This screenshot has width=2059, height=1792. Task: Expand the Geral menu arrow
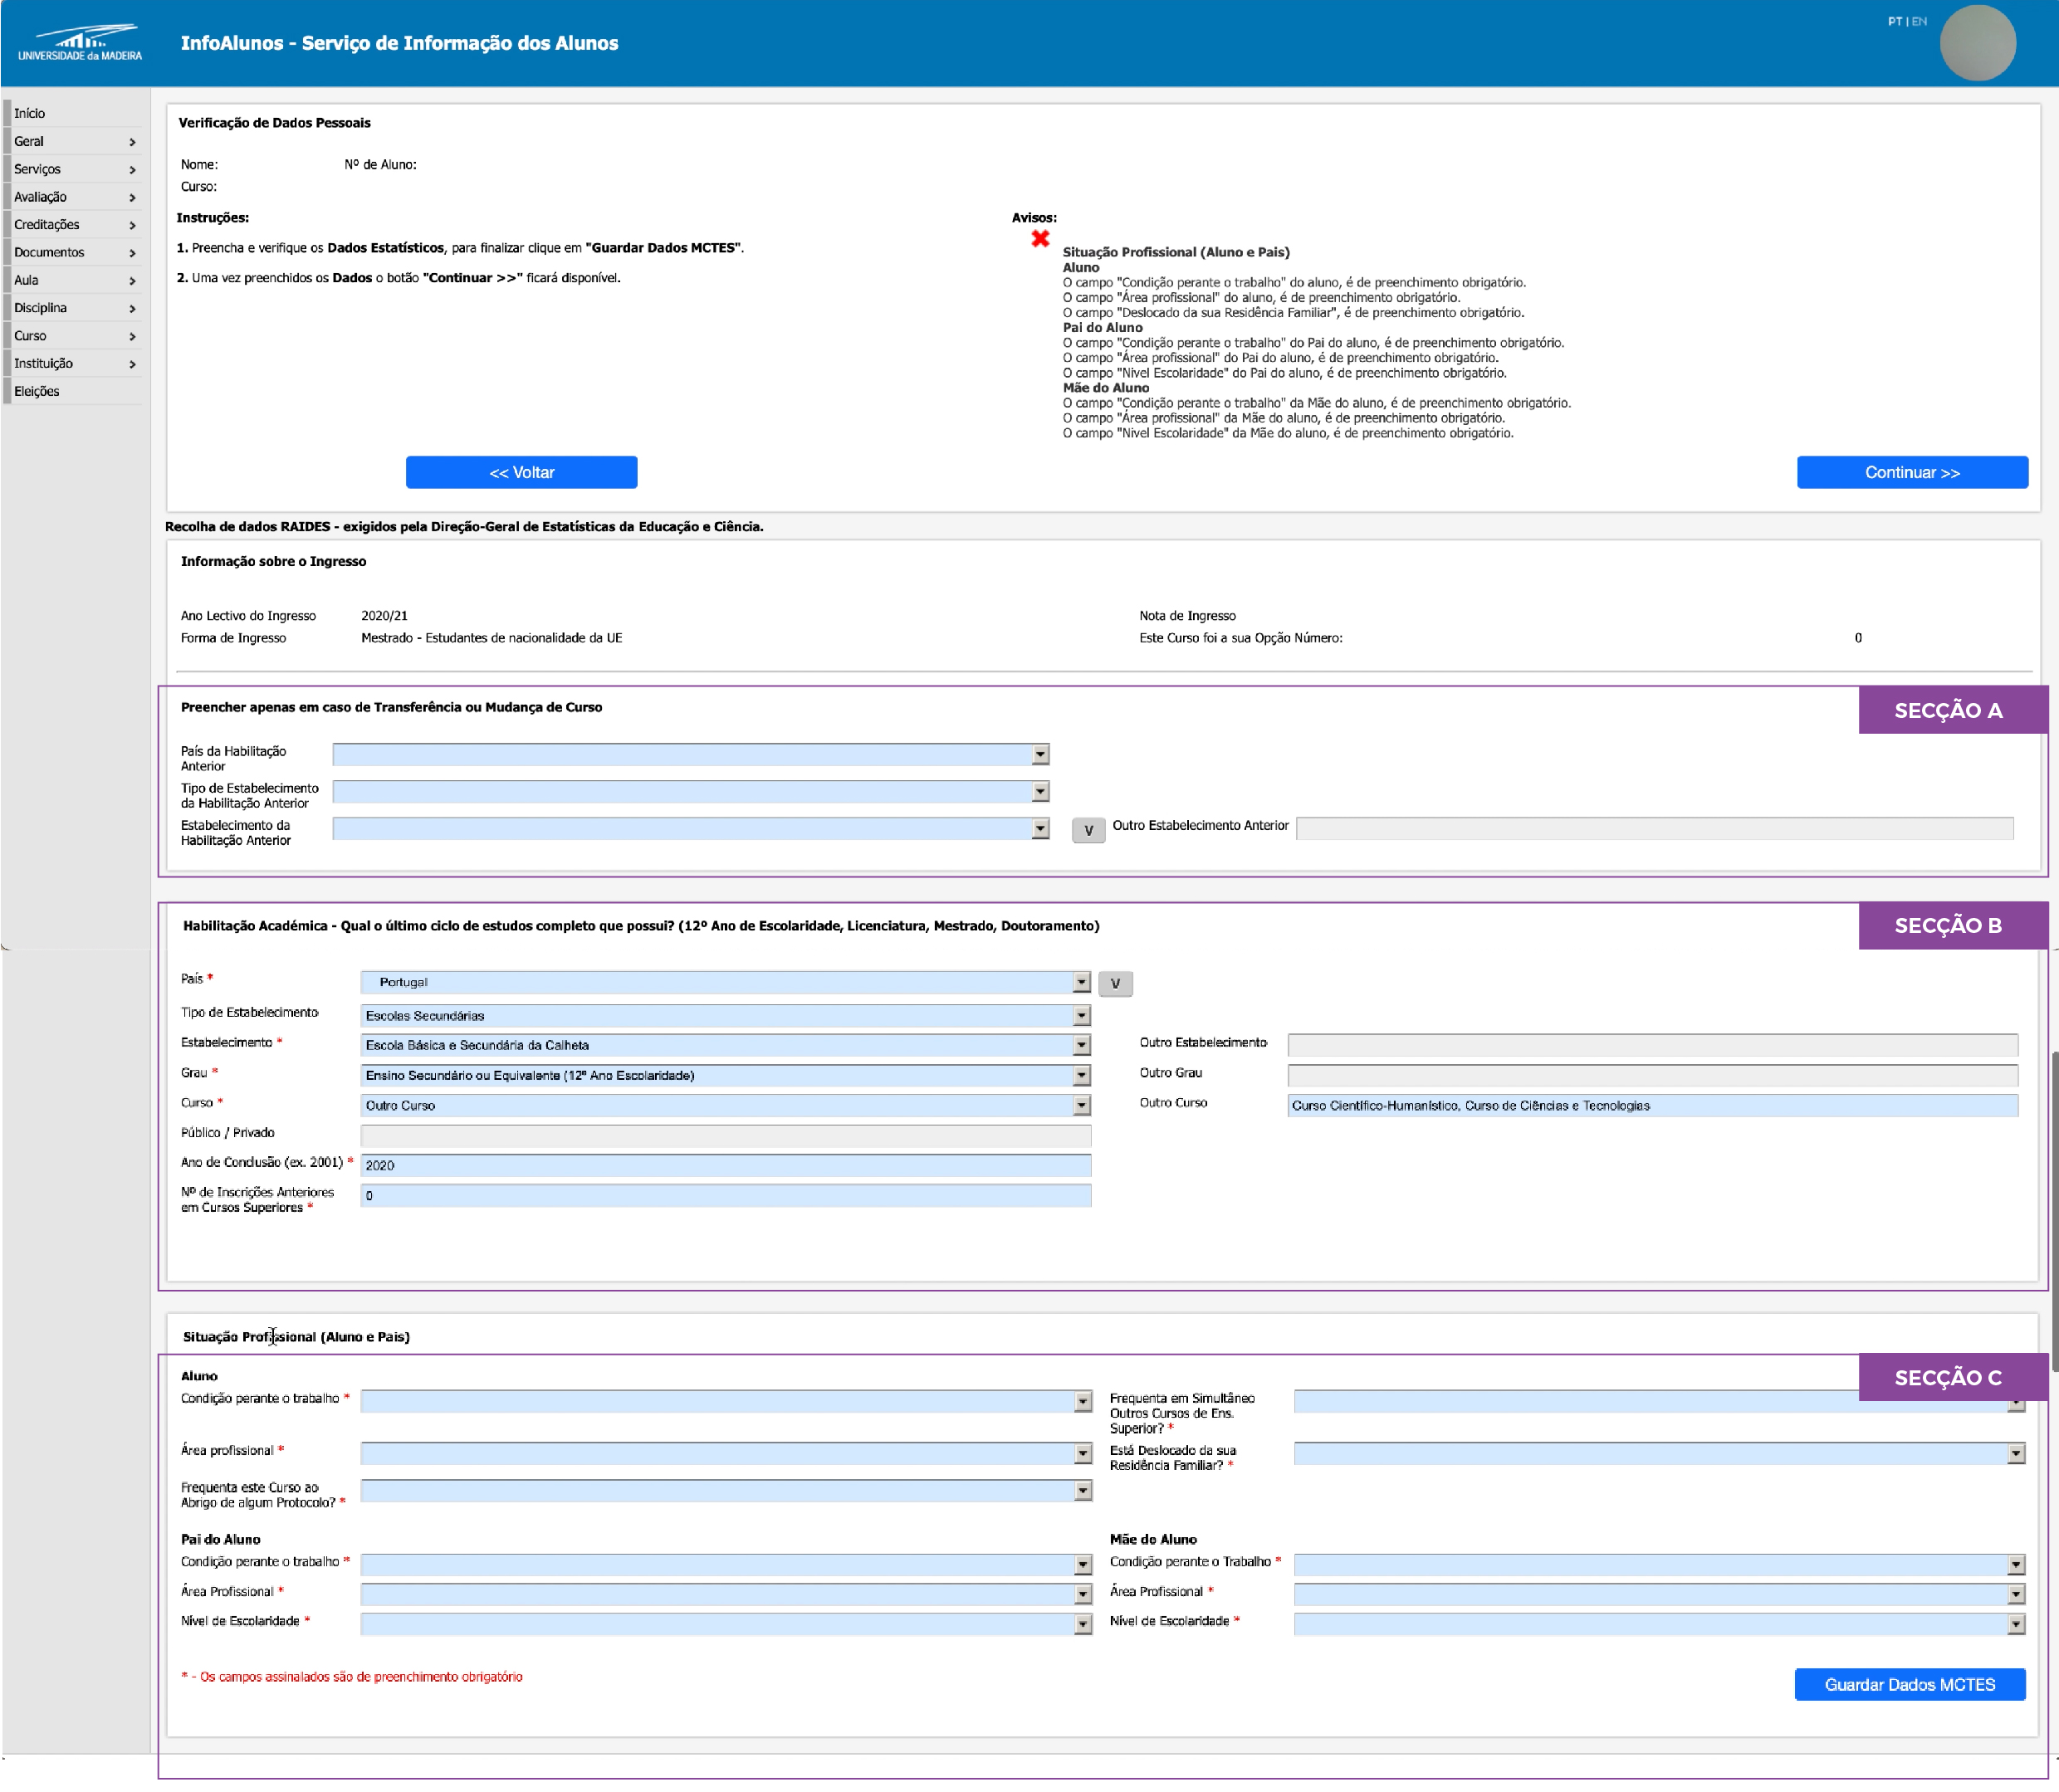132,142
